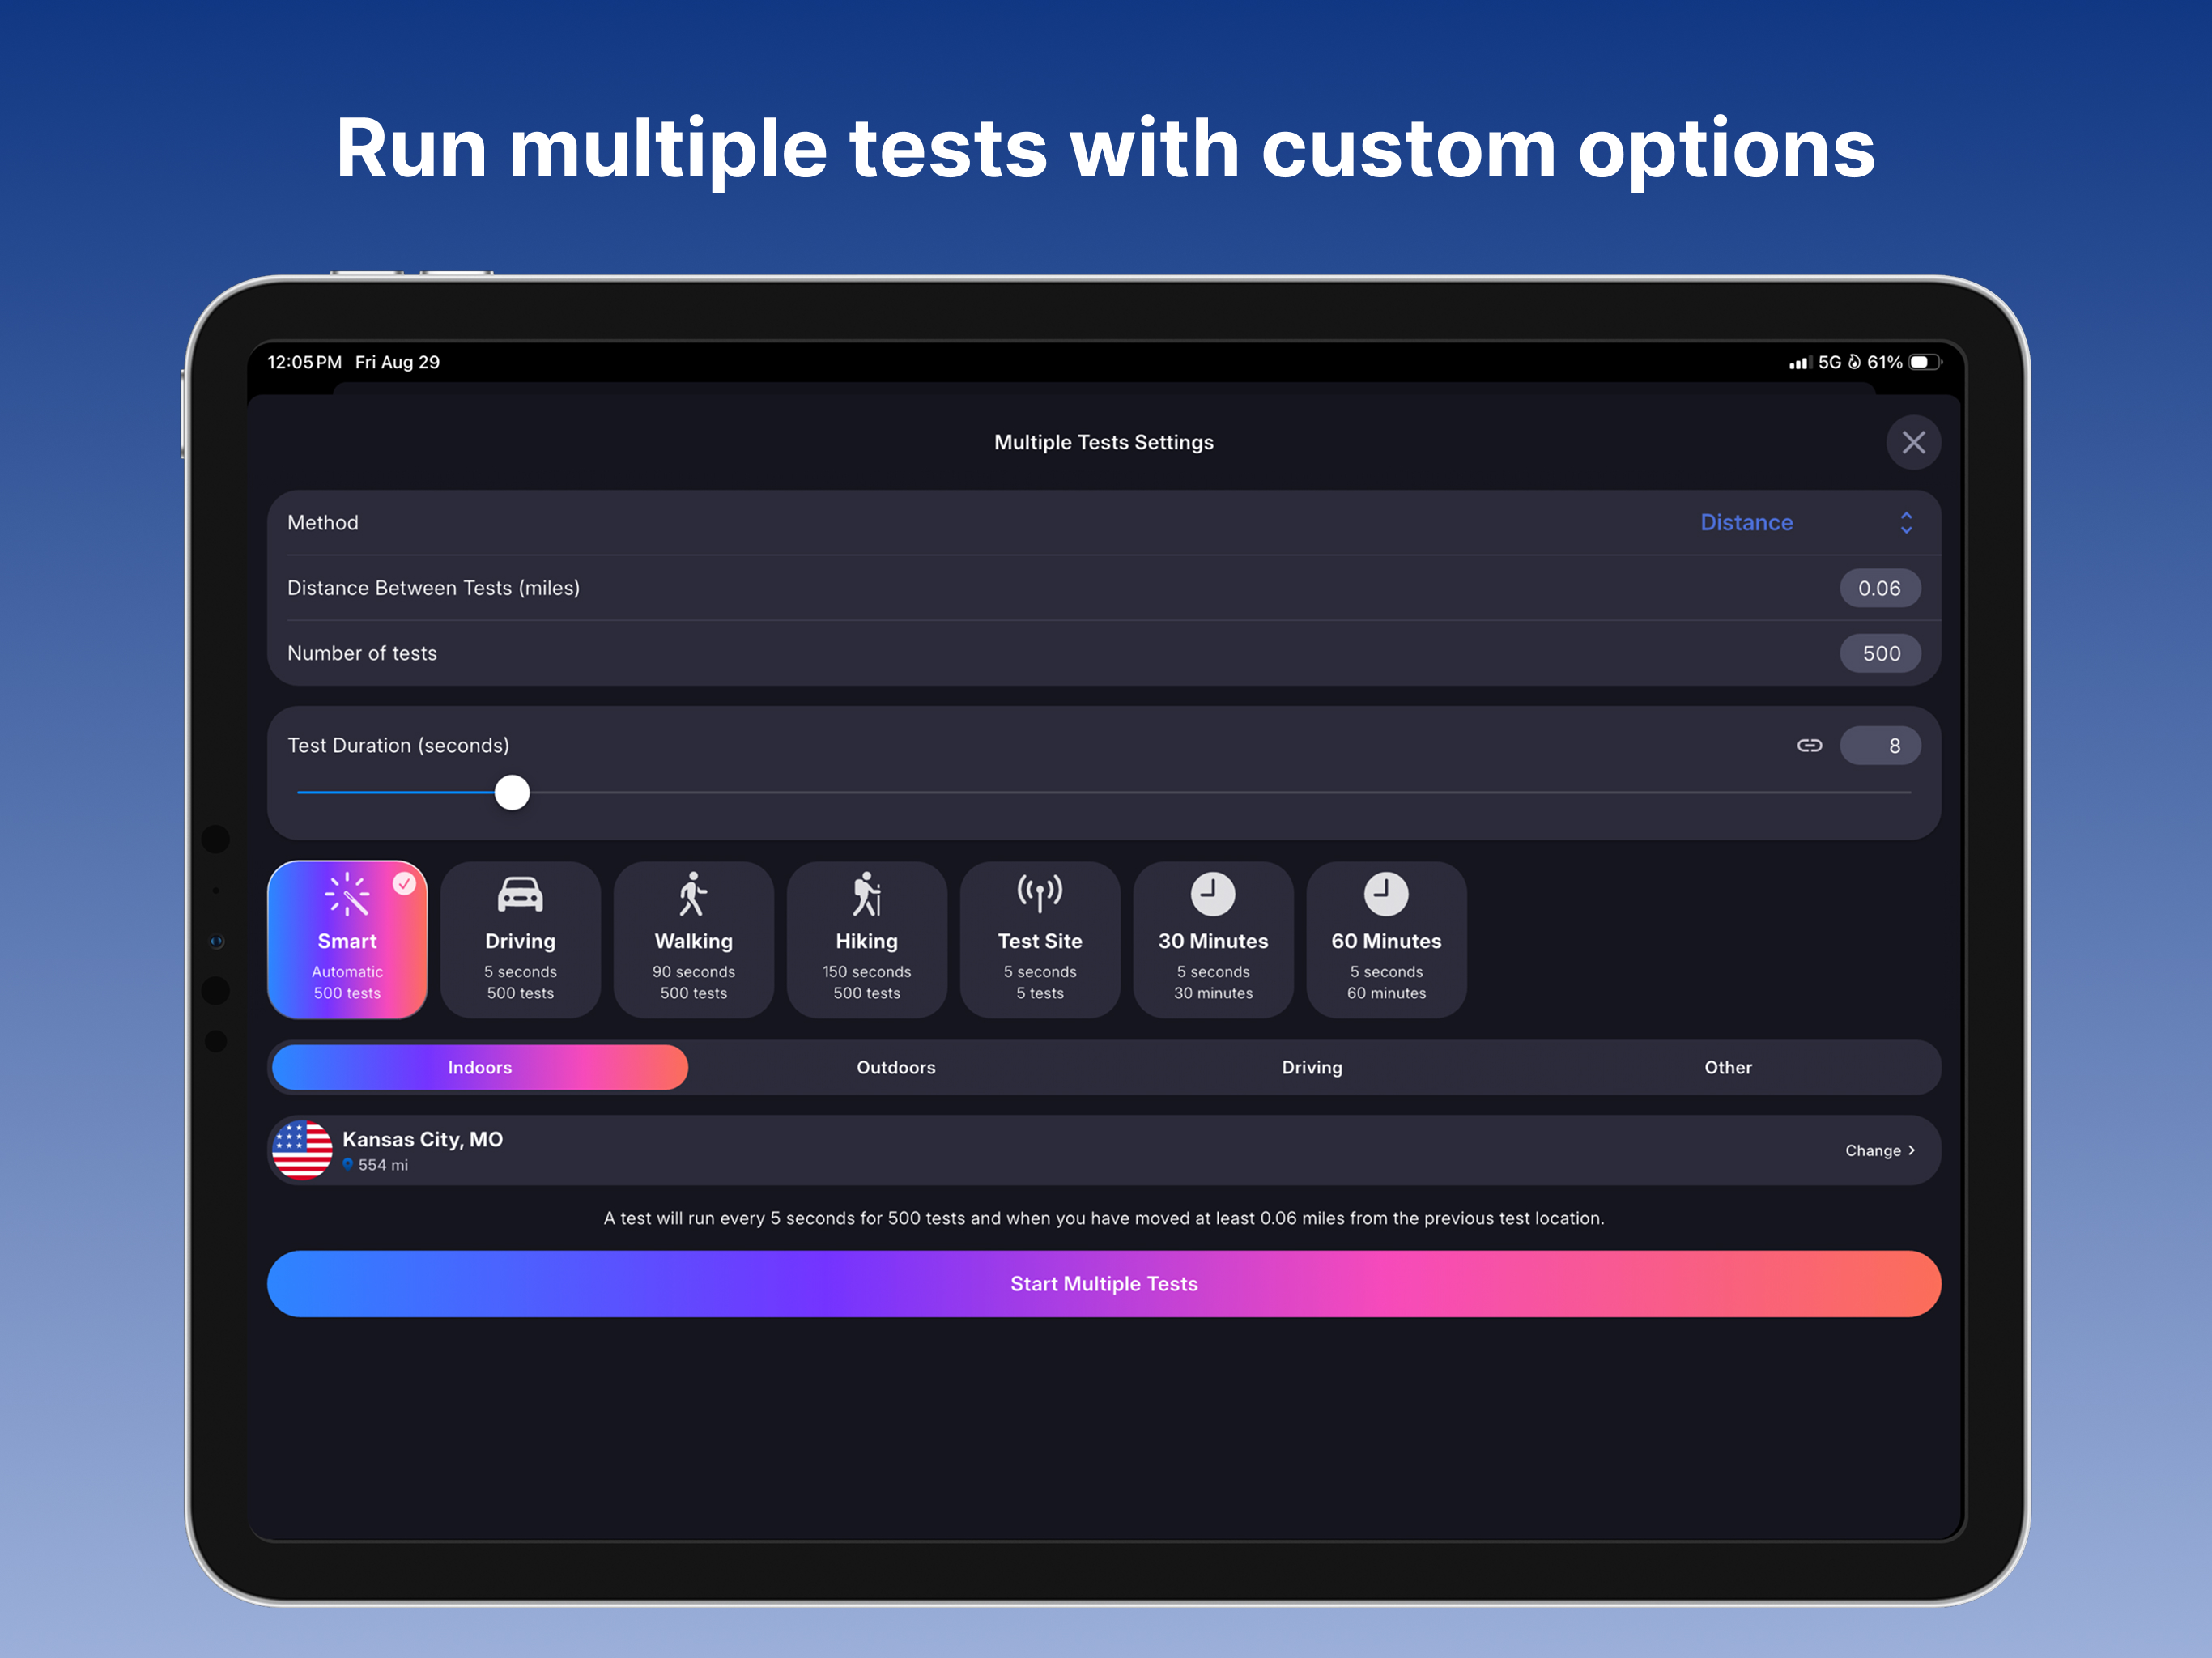Image resolution: width=2212 pixels, height=1658 pixels.
Task: Tap Change to pick another server
Action: pyautogui.click(x=1879, y=1150)
